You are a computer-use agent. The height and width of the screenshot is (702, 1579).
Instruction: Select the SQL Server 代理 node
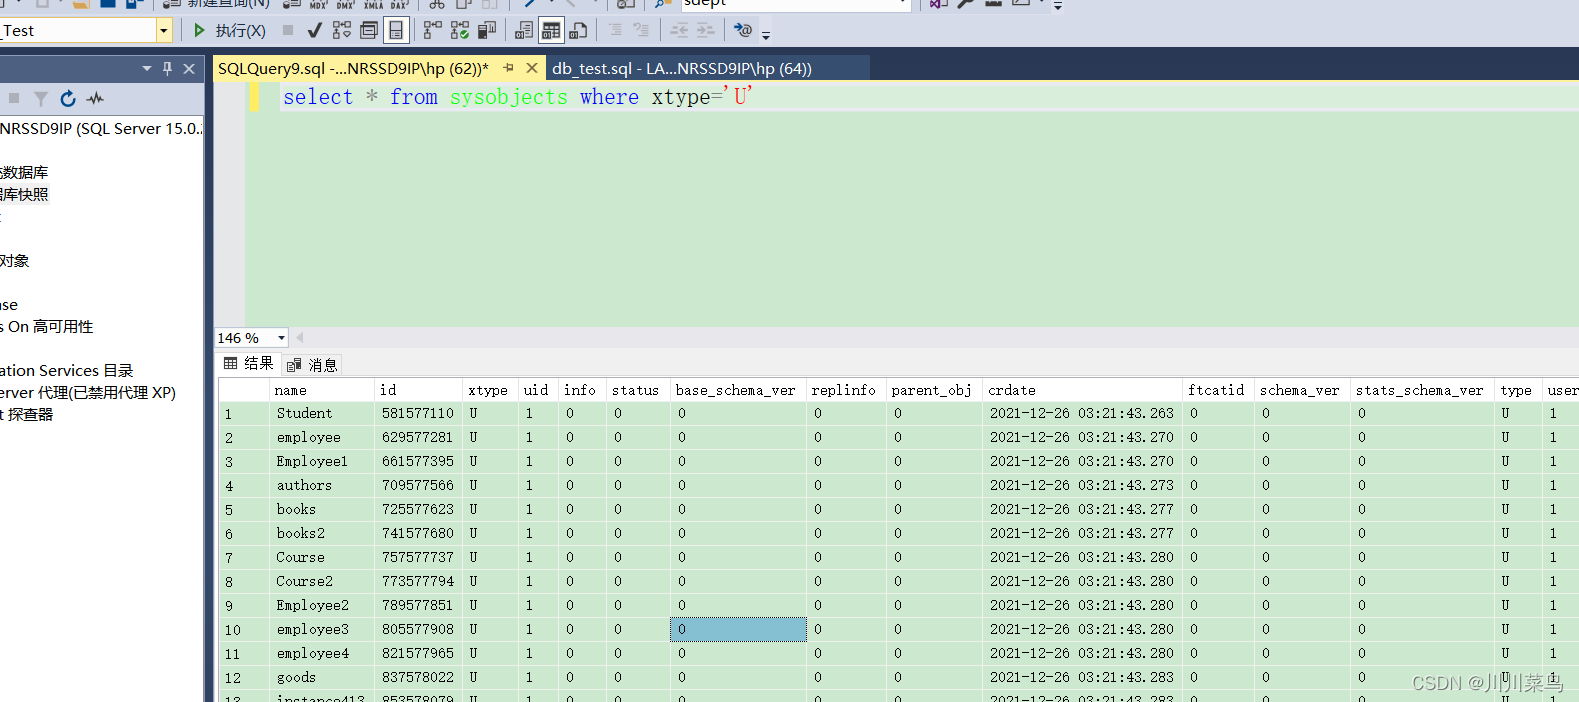[x=88, y=392]
